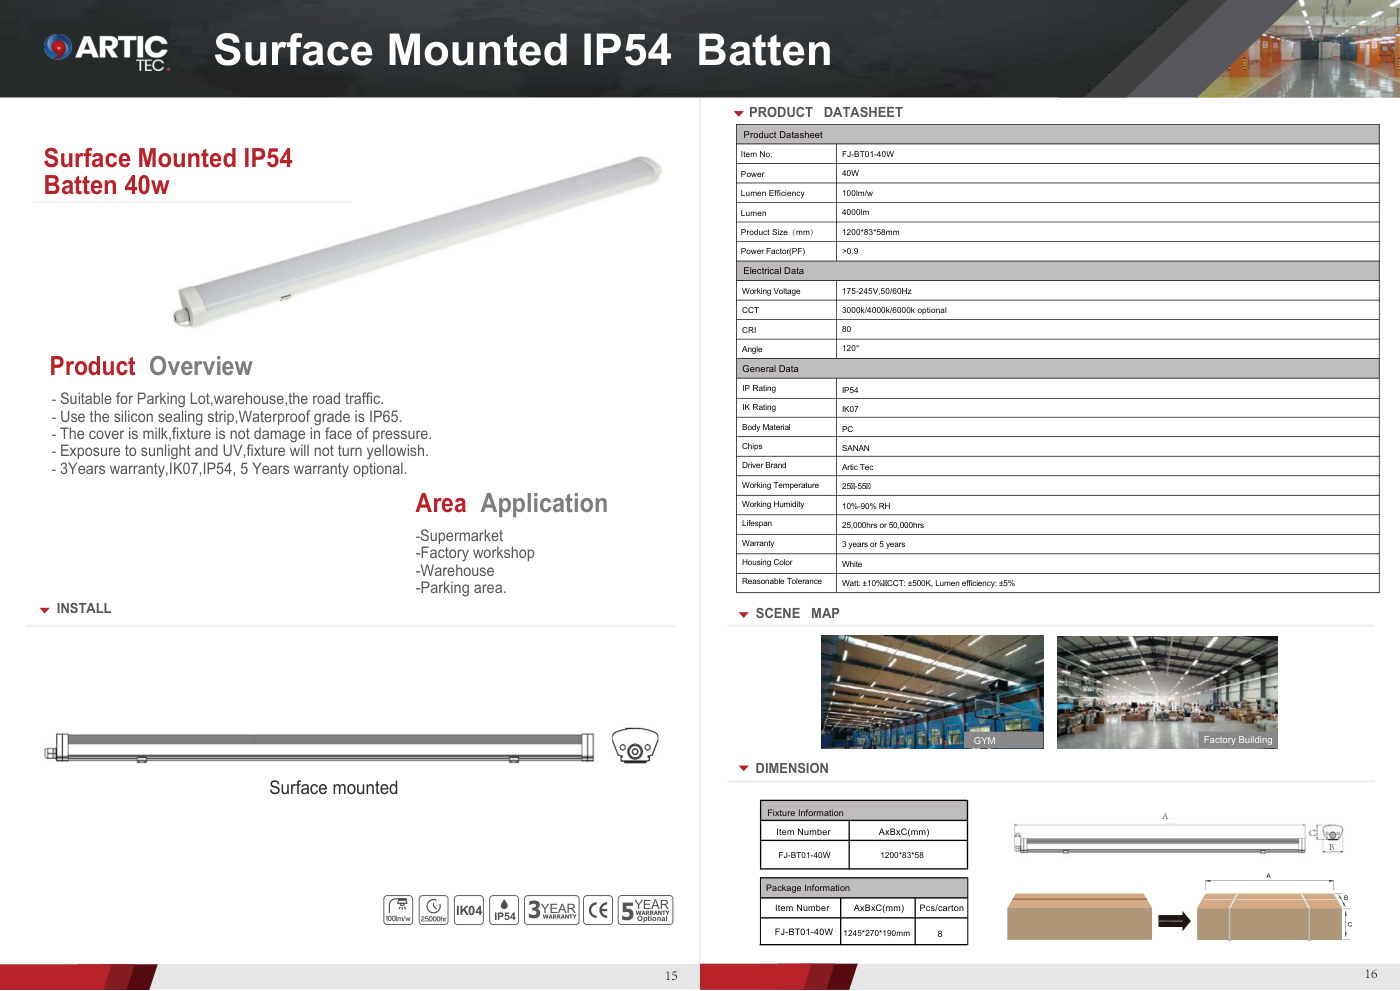Screen dimensions: 1400x991
Task: Click the batten product photo
Action: coord(417,241)
